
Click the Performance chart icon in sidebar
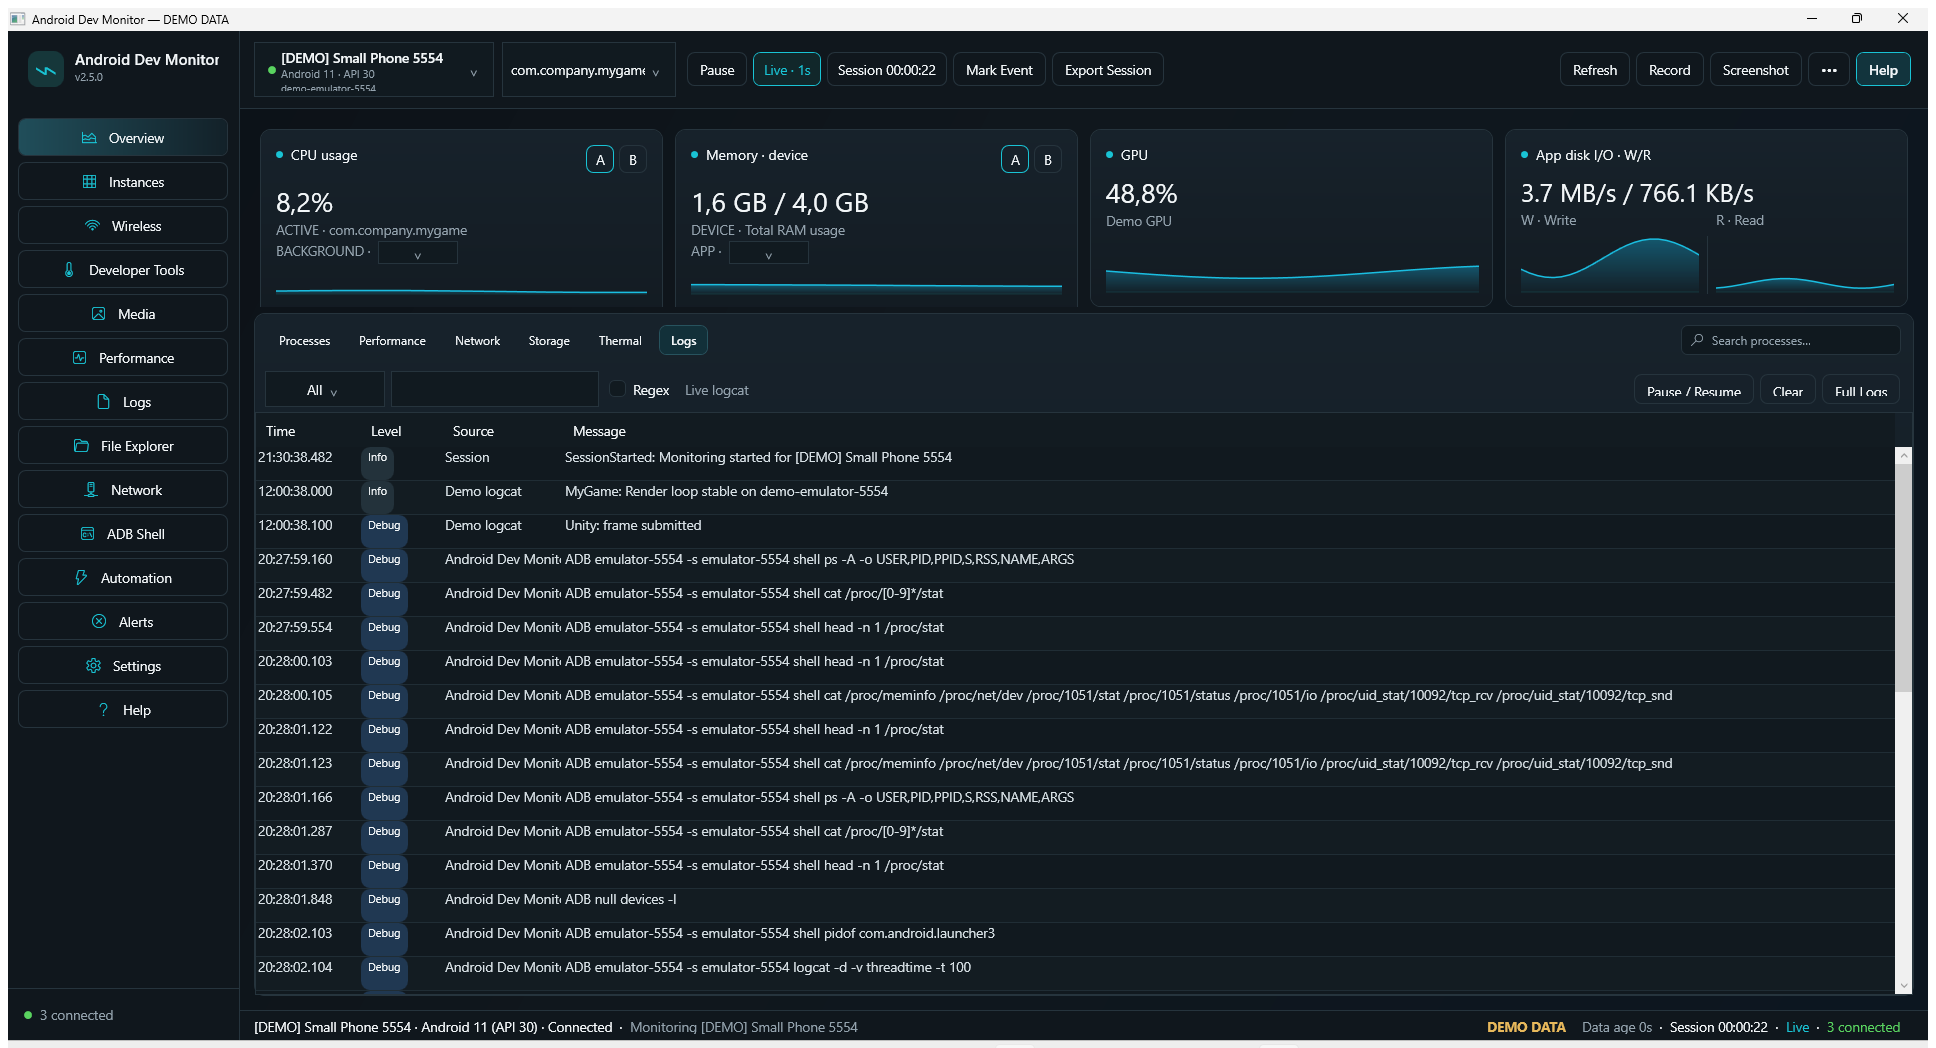coord(79,358)
